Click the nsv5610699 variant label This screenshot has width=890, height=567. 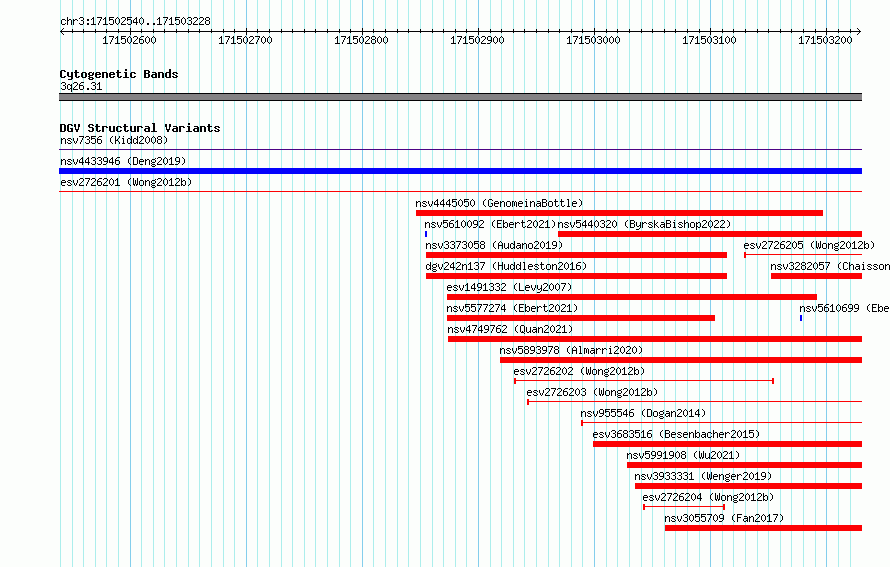pos(845,308)
